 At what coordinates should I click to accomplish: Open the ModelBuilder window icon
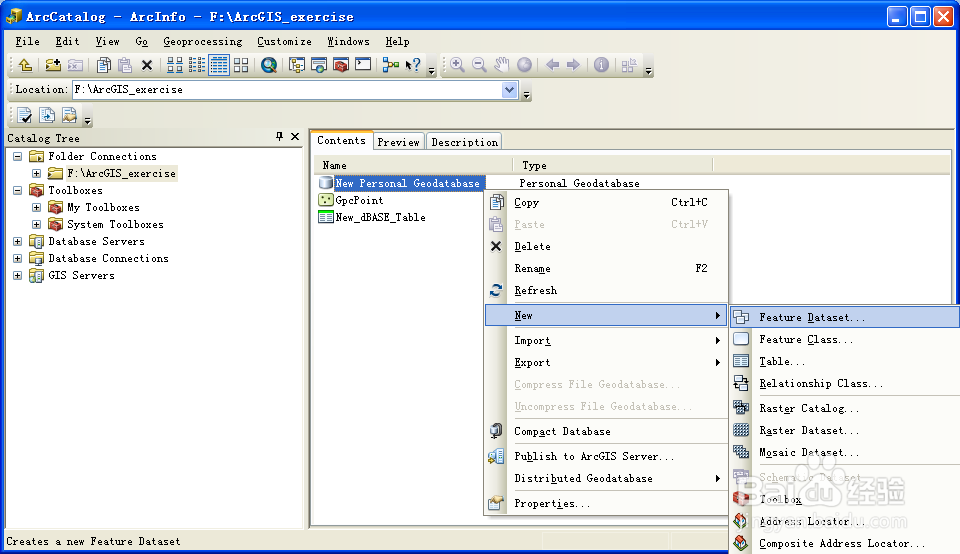click(391, 65)
